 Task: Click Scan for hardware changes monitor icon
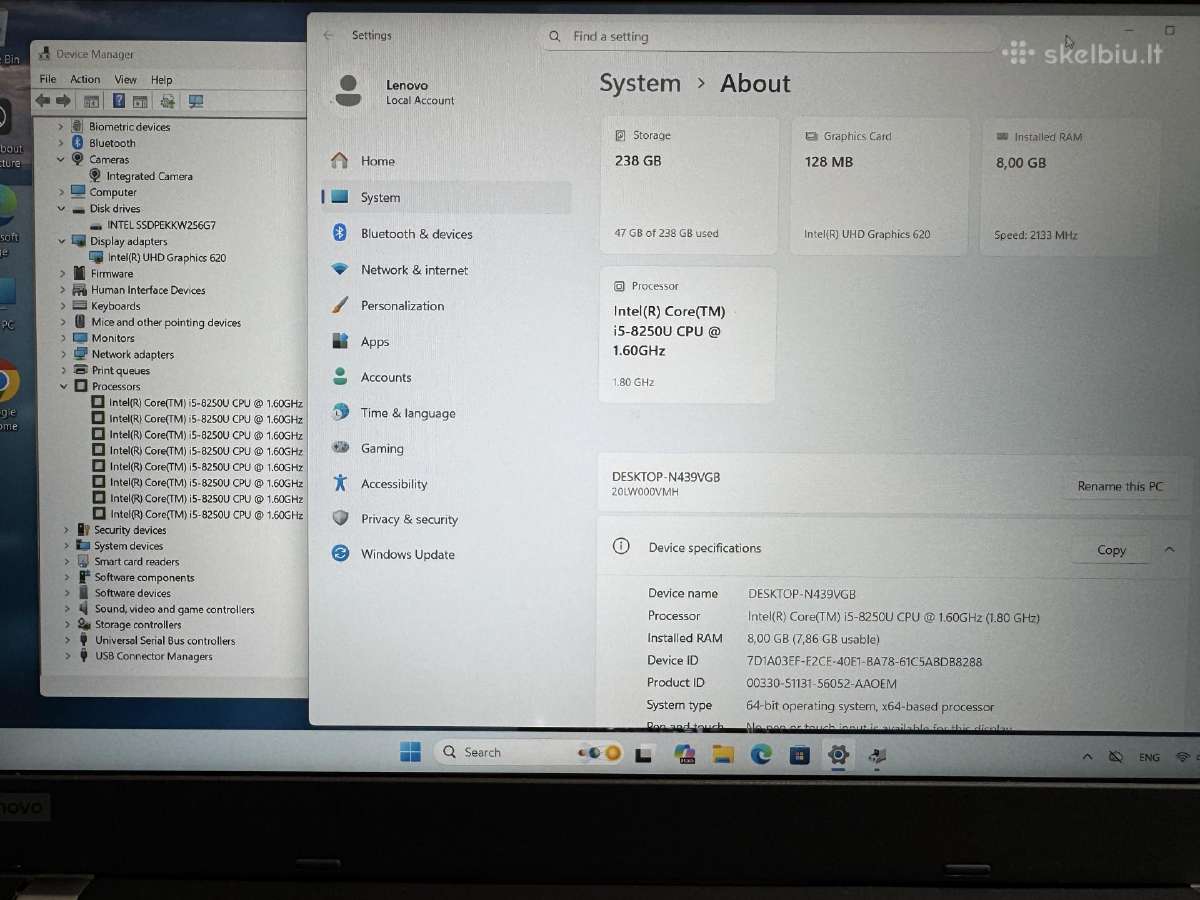point(196,101)
